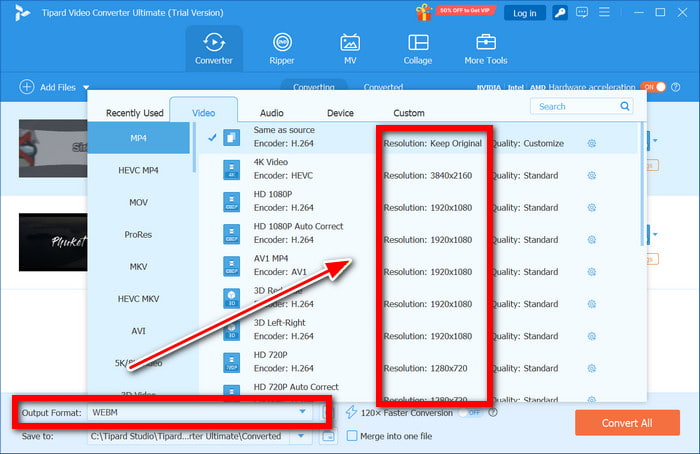Toggle hardware acceleration switch

pos(653,87)
